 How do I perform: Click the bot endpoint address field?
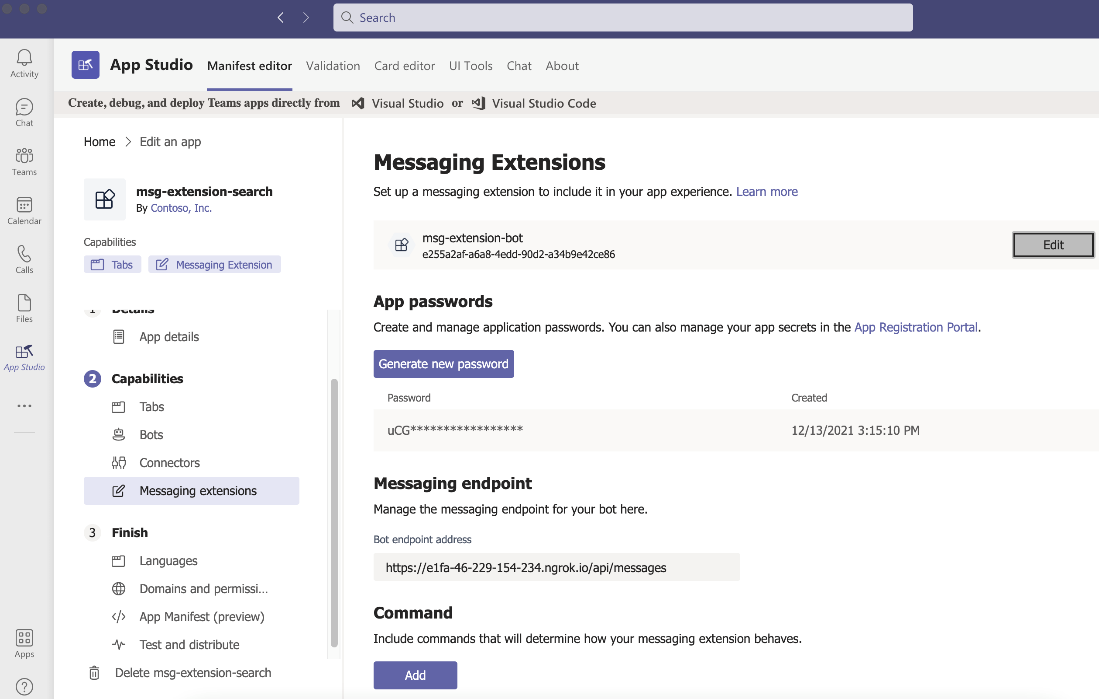[x=557, y=567]
